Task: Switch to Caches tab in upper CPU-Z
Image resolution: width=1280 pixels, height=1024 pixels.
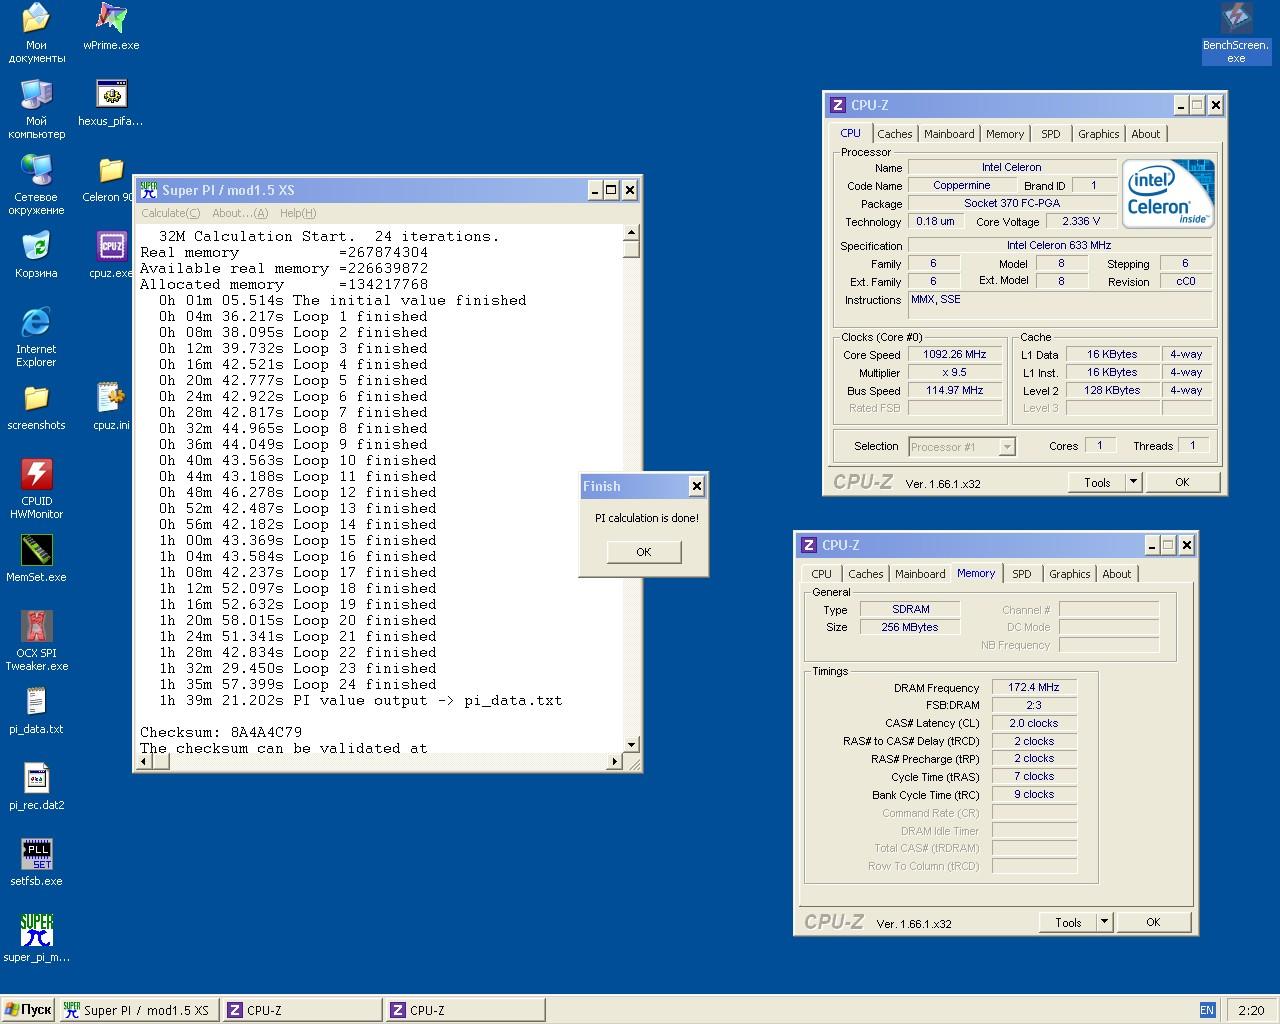Action: (895, 134)
